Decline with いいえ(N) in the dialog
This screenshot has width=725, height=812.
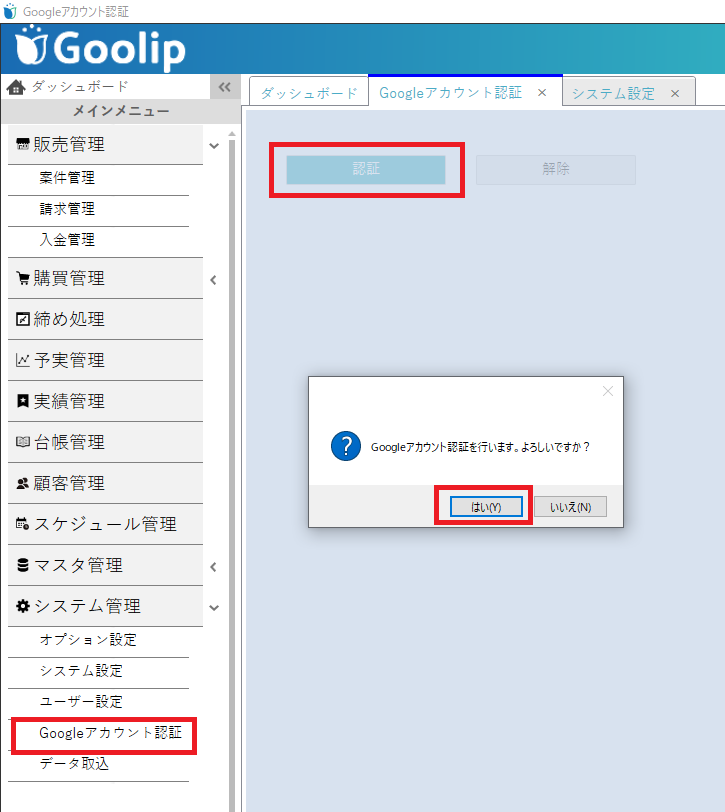coord(570,506)
